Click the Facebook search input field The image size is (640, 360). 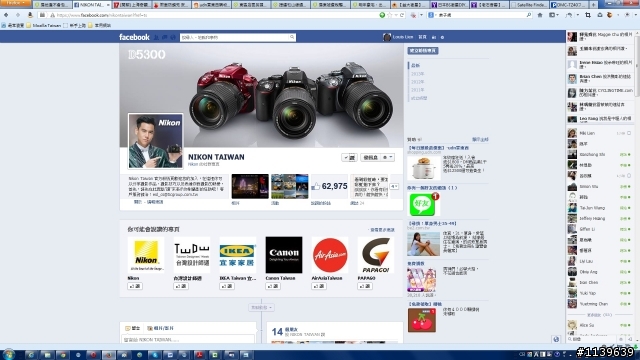(234, 37)
